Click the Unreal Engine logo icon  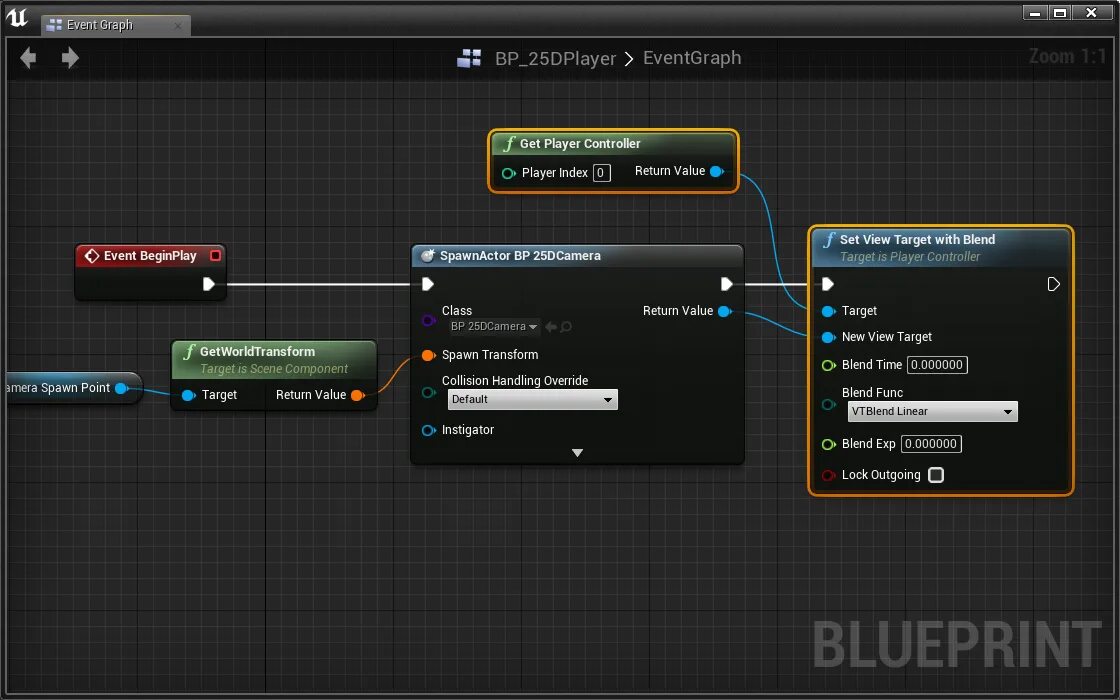[18, 18]
